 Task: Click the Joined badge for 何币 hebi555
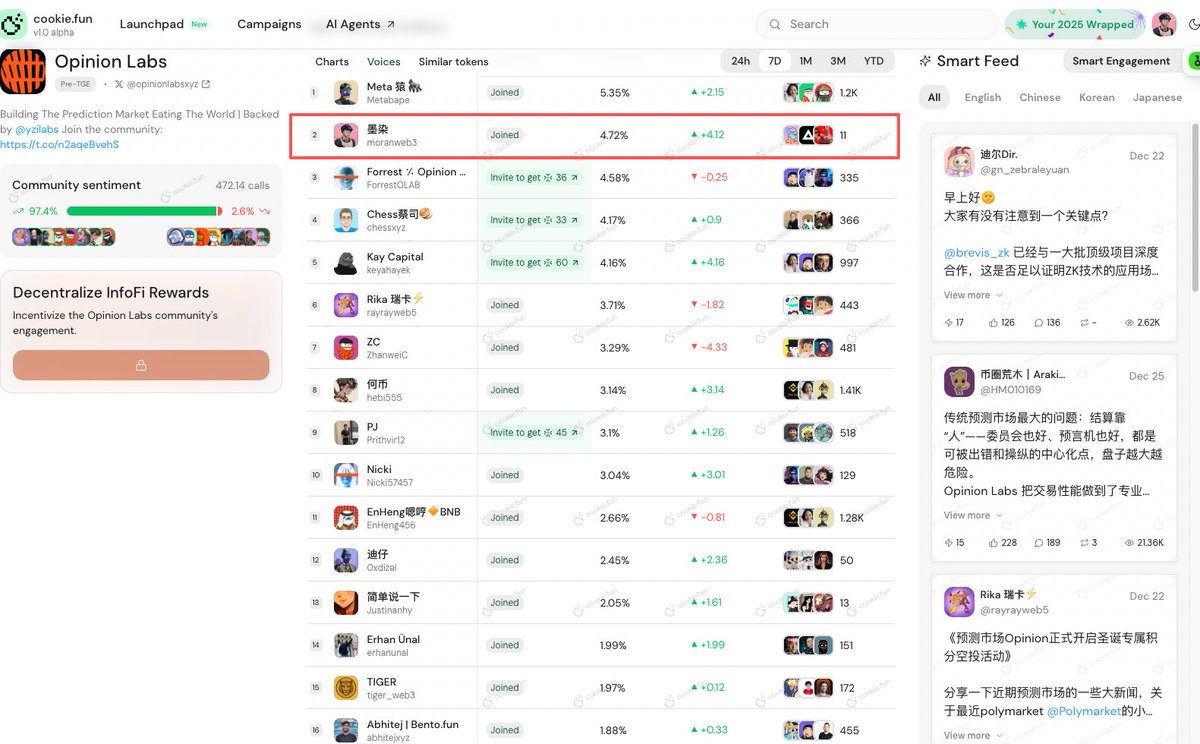click(x=505, y=390)
